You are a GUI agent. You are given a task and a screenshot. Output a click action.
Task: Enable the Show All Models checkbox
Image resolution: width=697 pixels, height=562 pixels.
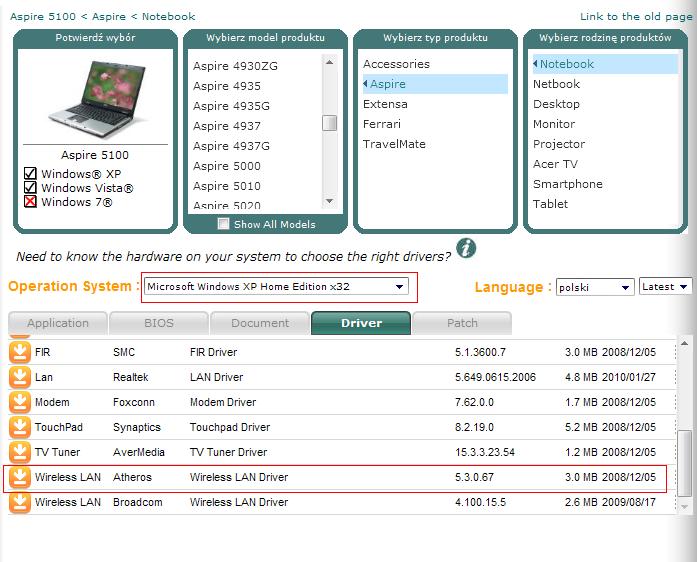tap(224, 224)
